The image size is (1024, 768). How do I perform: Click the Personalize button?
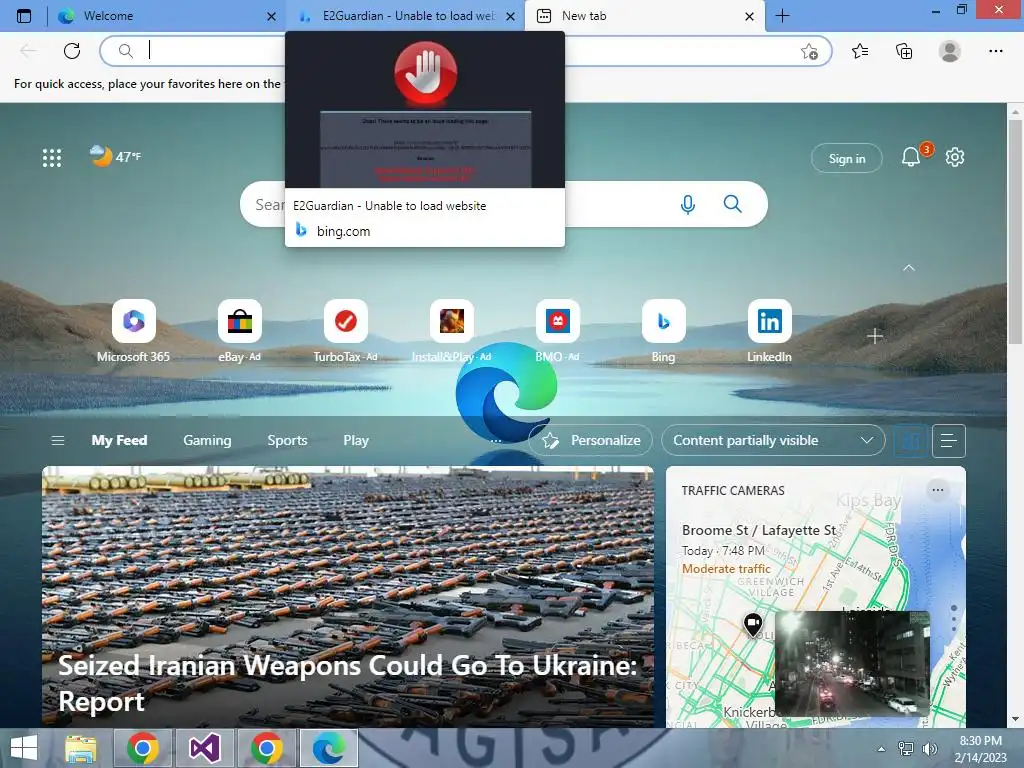[x=591, y=441]
